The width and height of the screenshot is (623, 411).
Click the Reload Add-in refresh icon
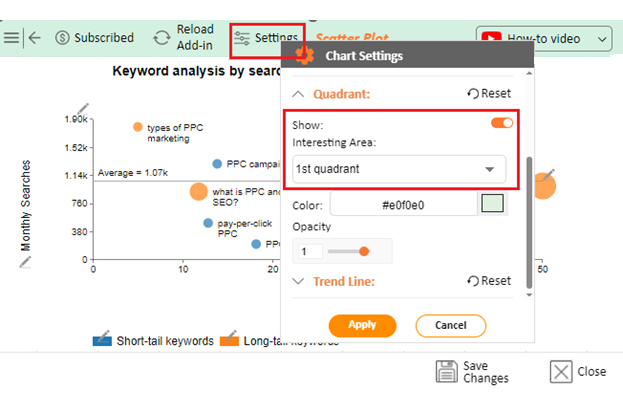pyautogui.click(x=161, y=38)
